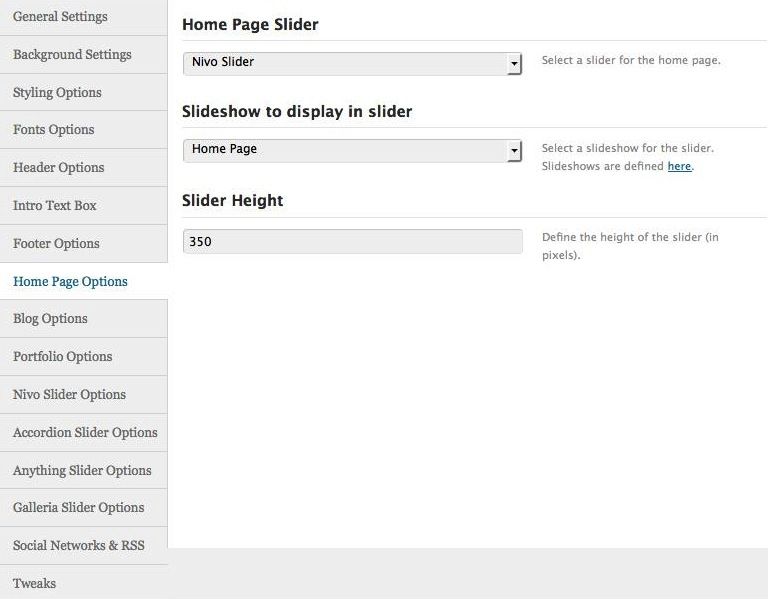Select Accordion Slider Options
Screen dimensions: 768x599
click(x=85, y=433)
